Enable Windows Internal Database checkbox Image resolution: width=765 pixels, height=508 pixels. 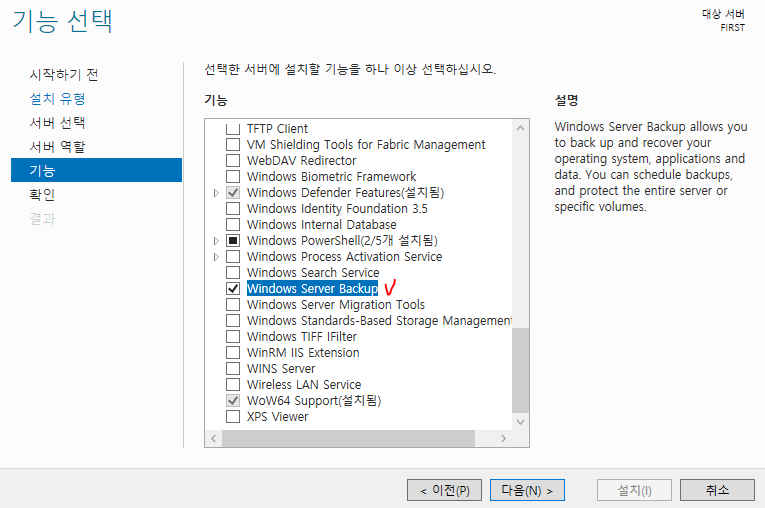(233, 224)
